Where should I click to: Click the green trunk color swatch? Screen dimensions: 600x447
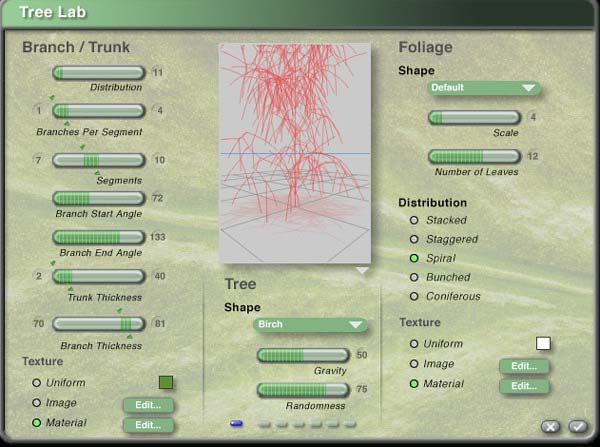(166, 382)
